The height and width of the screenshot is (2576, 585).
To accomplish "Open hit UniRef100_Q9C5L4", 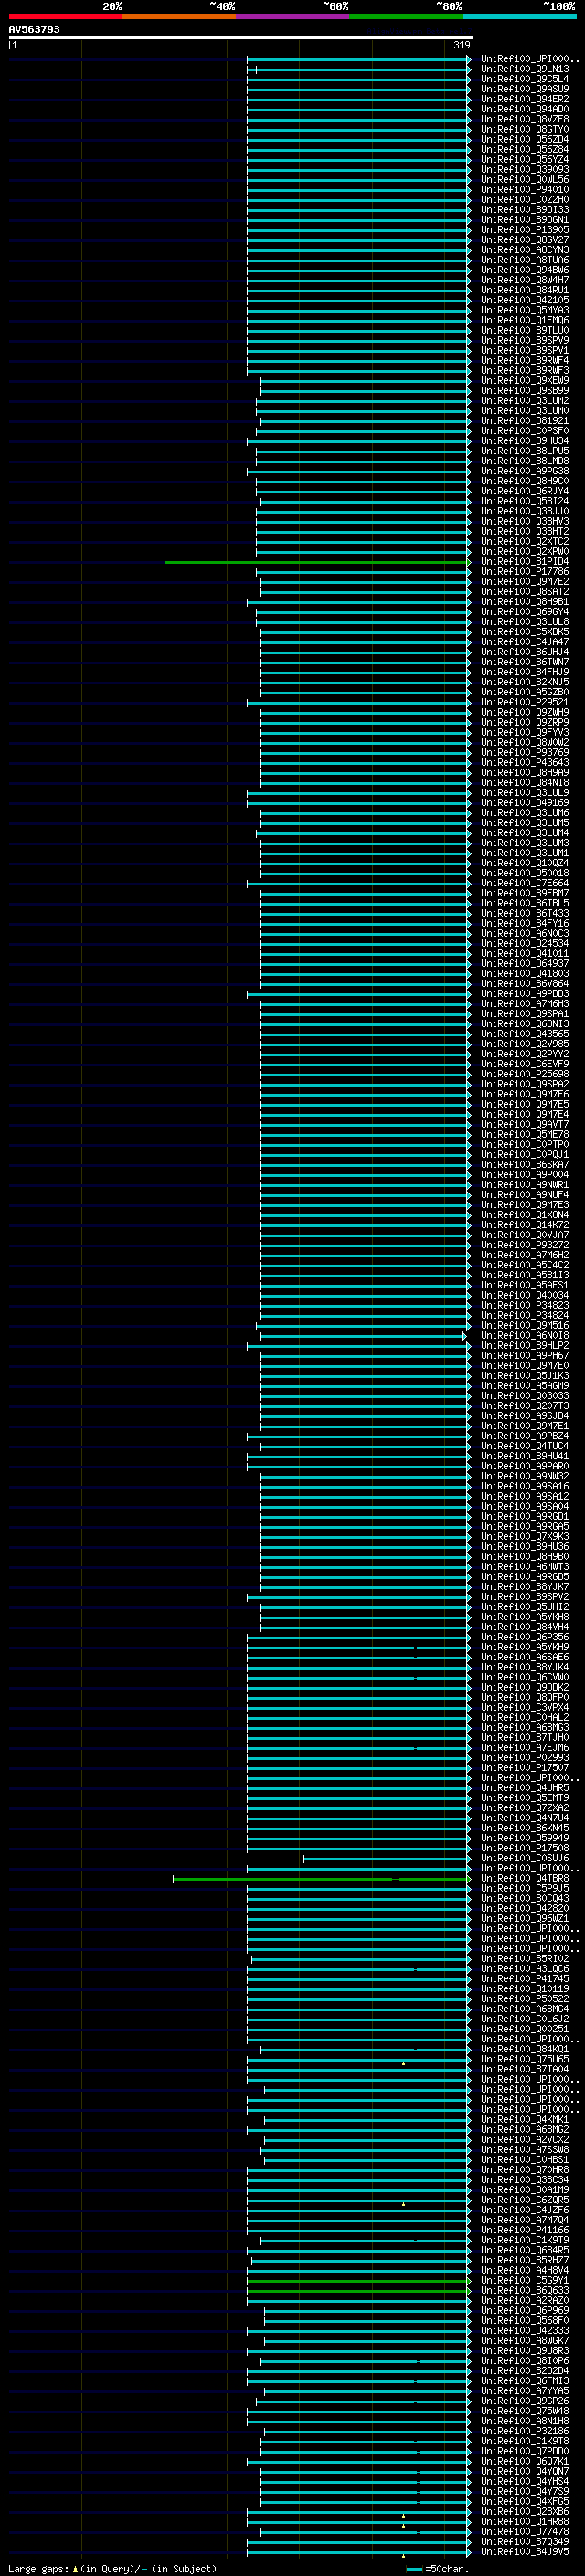I will pyautogui.click(x=524, y=79).
